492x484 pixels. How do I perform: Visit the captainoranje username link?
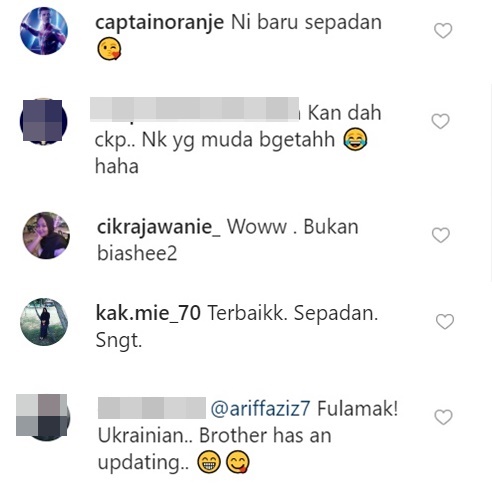pyautogui.click(x=160, y=23)
